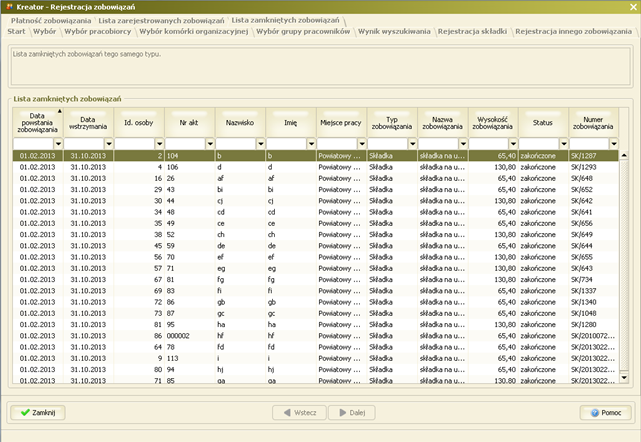The image size is (641, 442).
Task: Open filter dropdown for Miejsce pracy column
Action: click(362, 144)
